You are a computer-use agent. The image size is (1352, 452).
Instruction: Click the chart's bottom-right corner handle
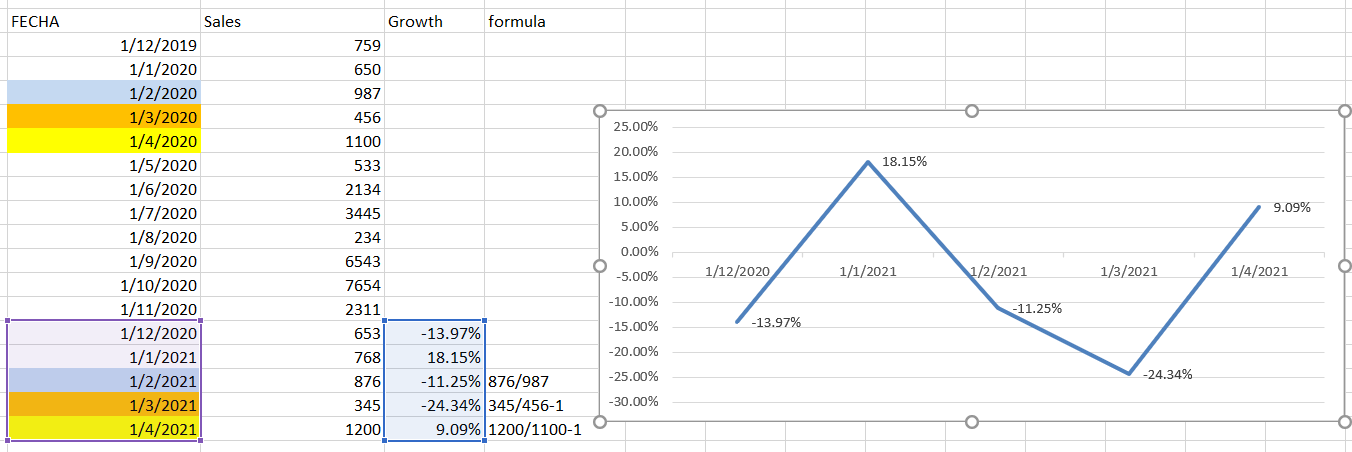coord(1343,421)
